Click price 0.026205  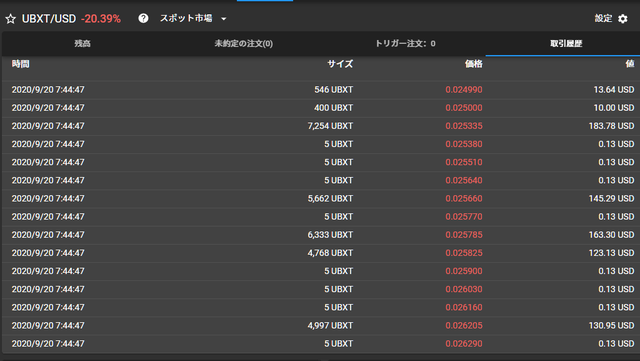click(x=464, y=325)
